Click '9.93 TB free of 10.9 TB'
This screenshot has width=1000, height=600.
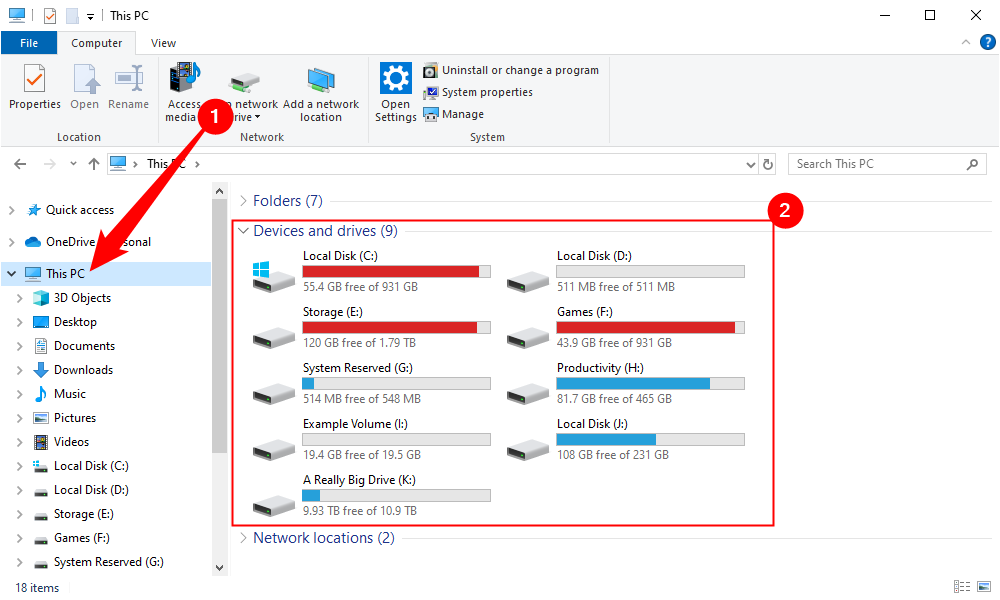[x=360, y=511]
